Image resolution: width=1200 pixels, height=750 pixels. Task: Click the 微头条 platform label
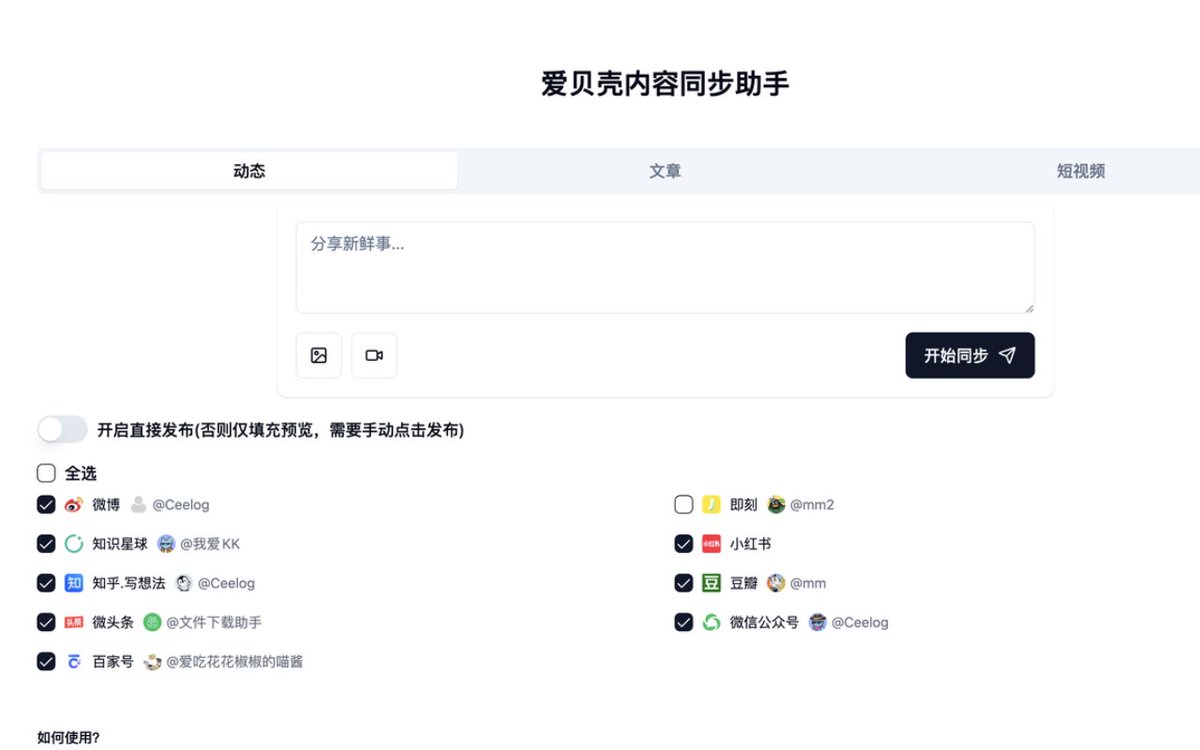(113, 622)
